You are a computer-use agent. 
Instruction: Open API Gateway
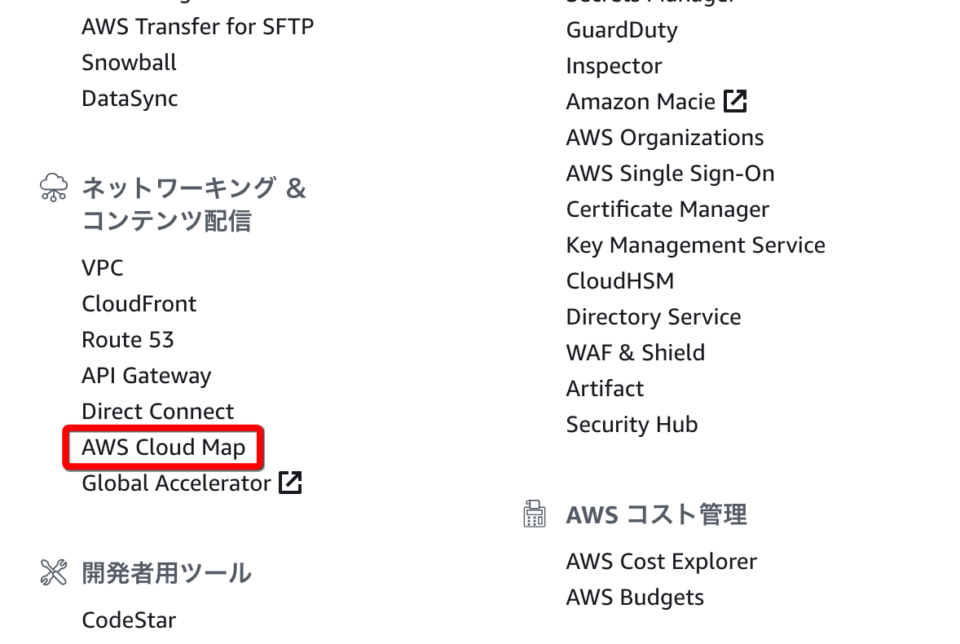pos(147,375)
